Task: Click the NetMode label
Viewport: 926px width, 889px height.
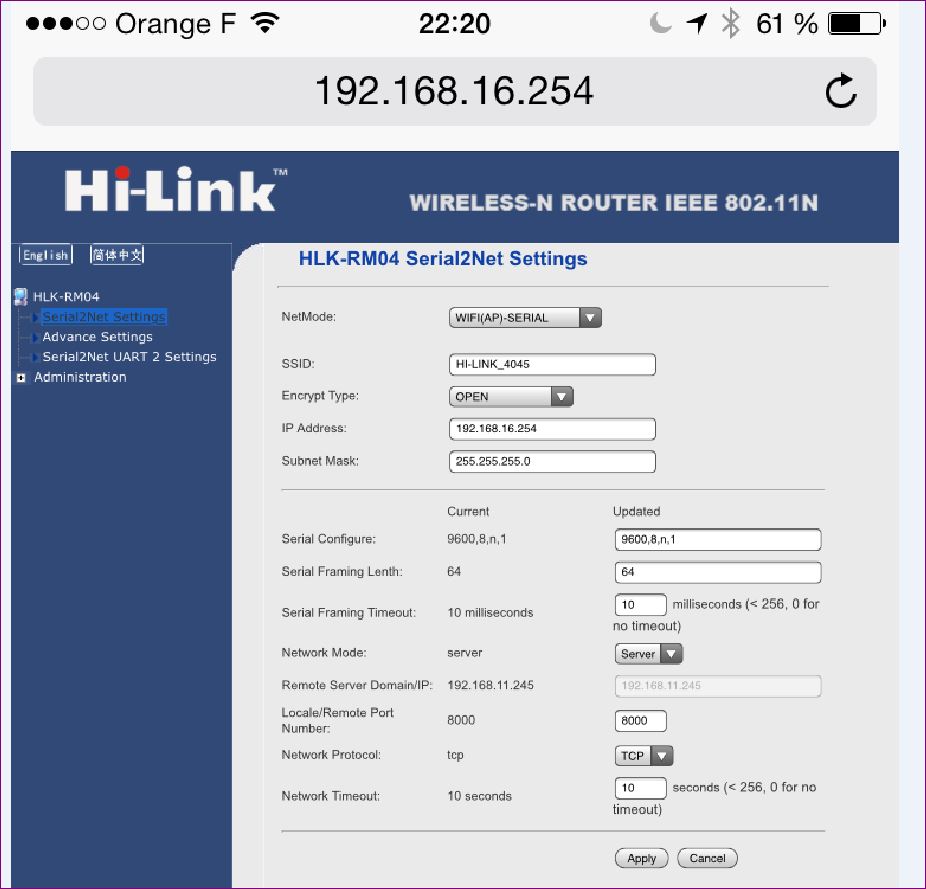Action: tap(308, 317)
